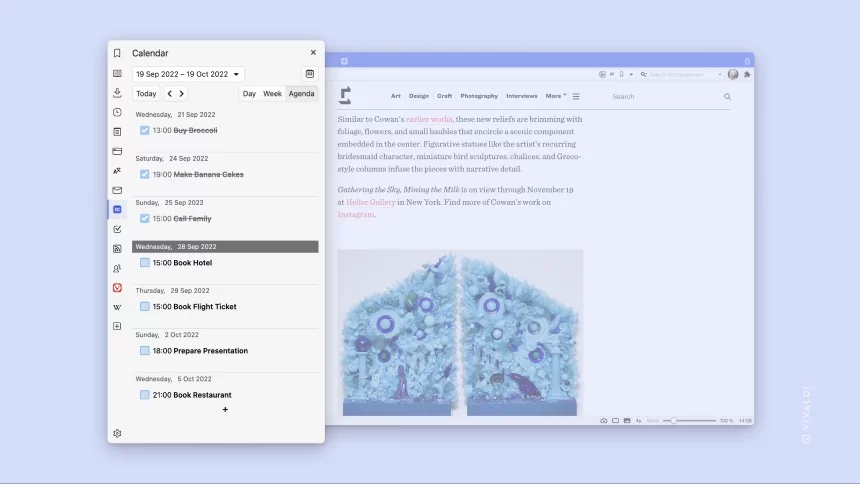Open the Downloads panel icon
The height and width of the screenshot is (484, 860).
point(117,93)
